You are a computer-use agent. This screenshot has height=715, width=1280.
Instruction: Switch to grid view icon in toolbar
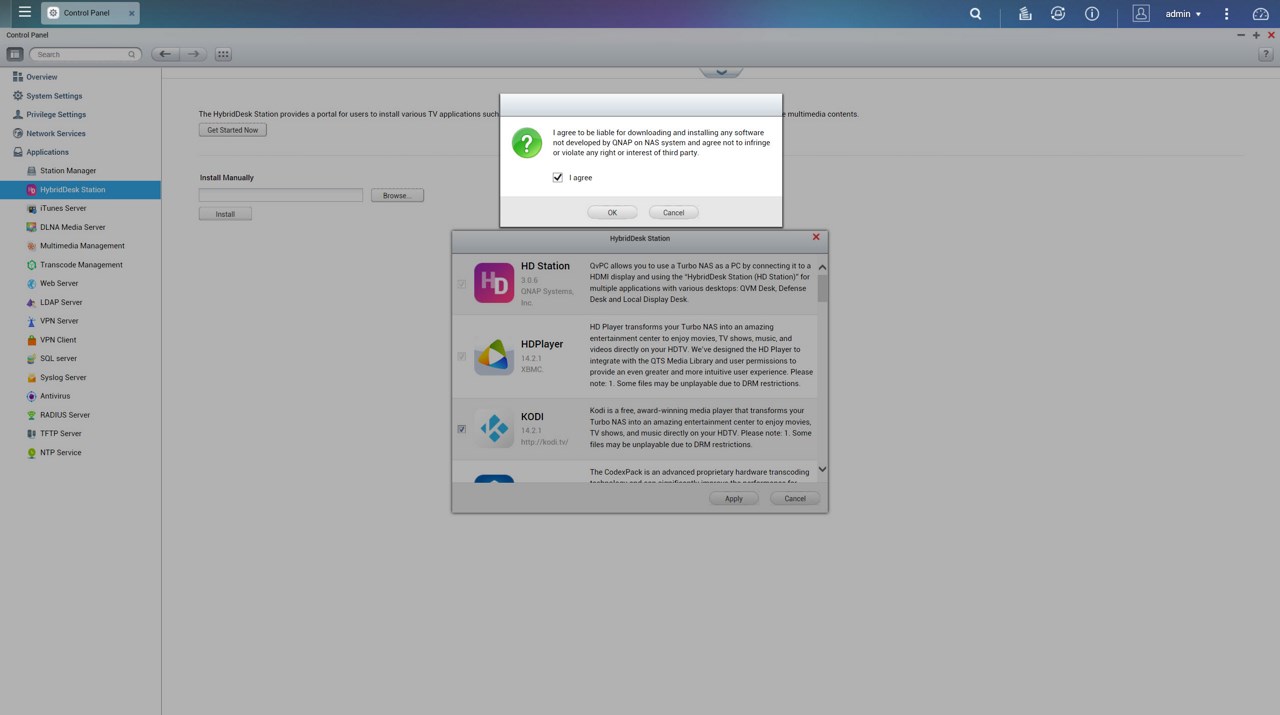tap(223, 54)
